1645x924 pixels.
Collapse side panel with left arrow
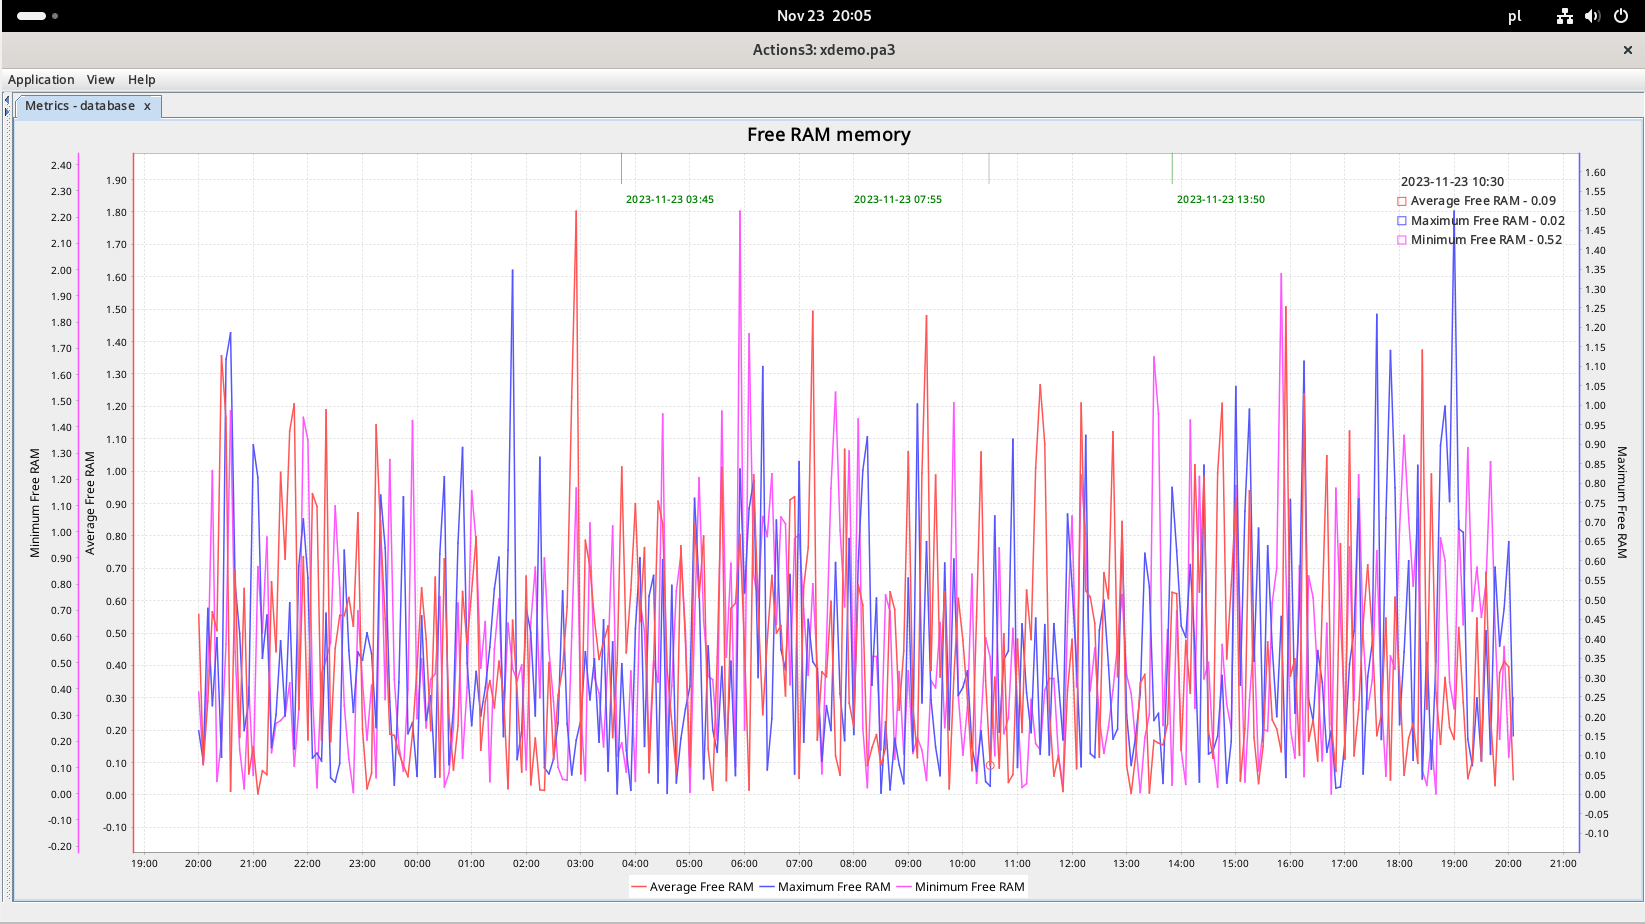pos(6,100)
